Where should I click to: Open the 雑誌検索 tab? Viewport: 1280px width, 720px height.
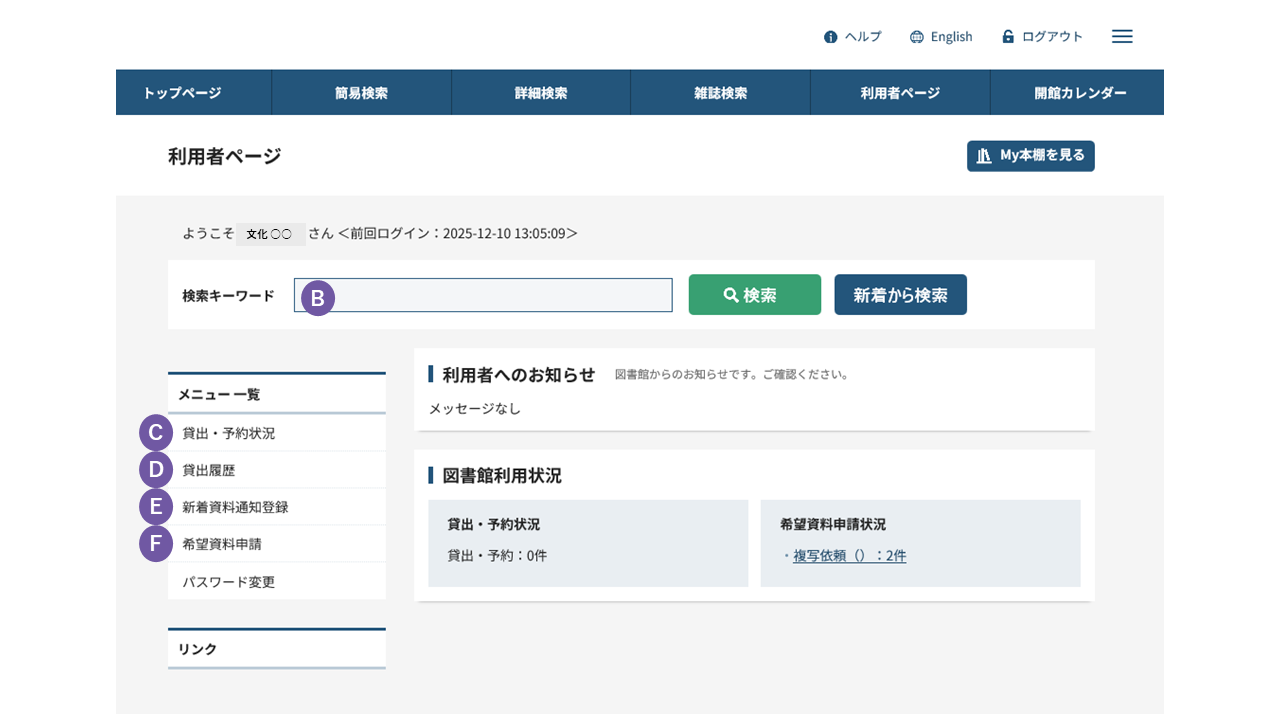[x=720, y=93]
